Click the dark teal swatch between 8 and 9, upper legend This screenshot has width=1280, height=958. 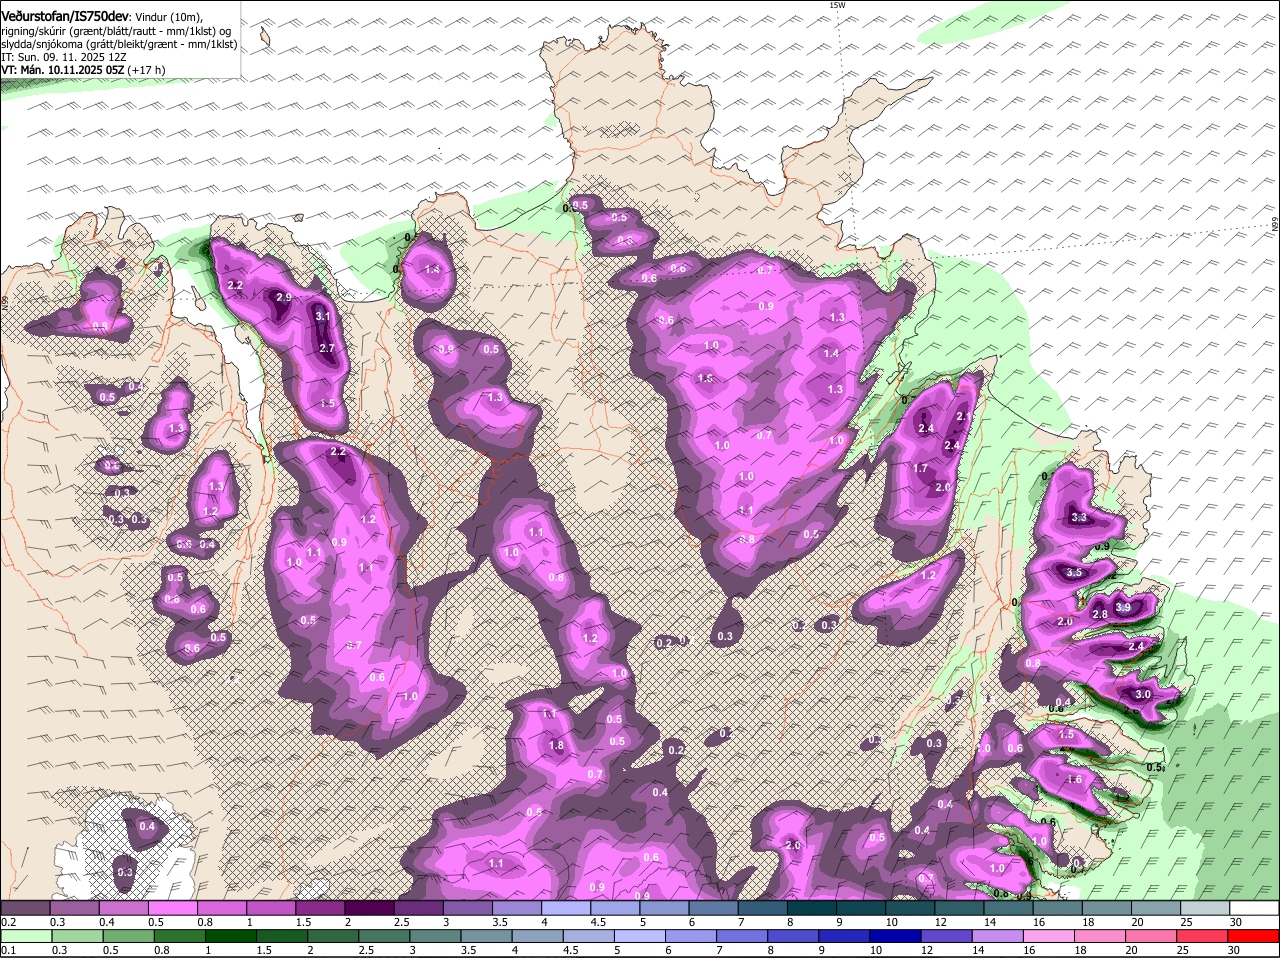coord(812,907)
